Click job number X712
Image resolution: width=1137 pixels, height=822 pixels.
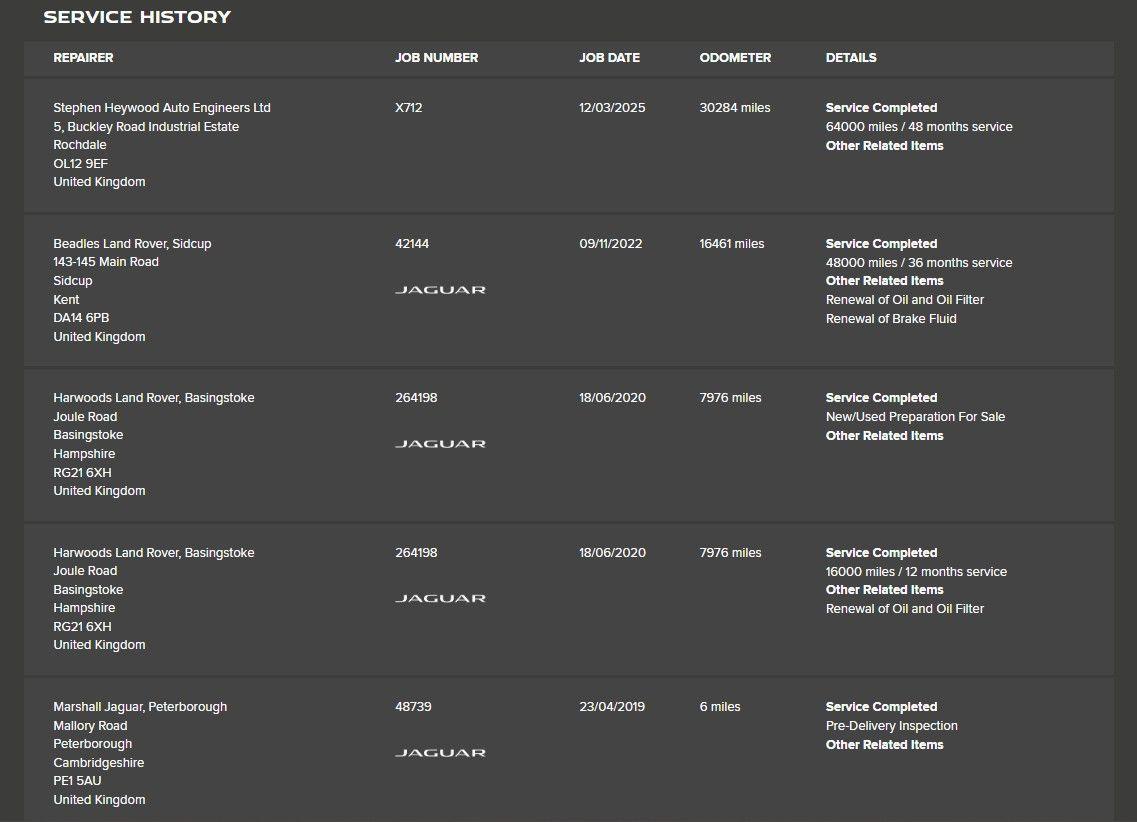pos(409,107)
